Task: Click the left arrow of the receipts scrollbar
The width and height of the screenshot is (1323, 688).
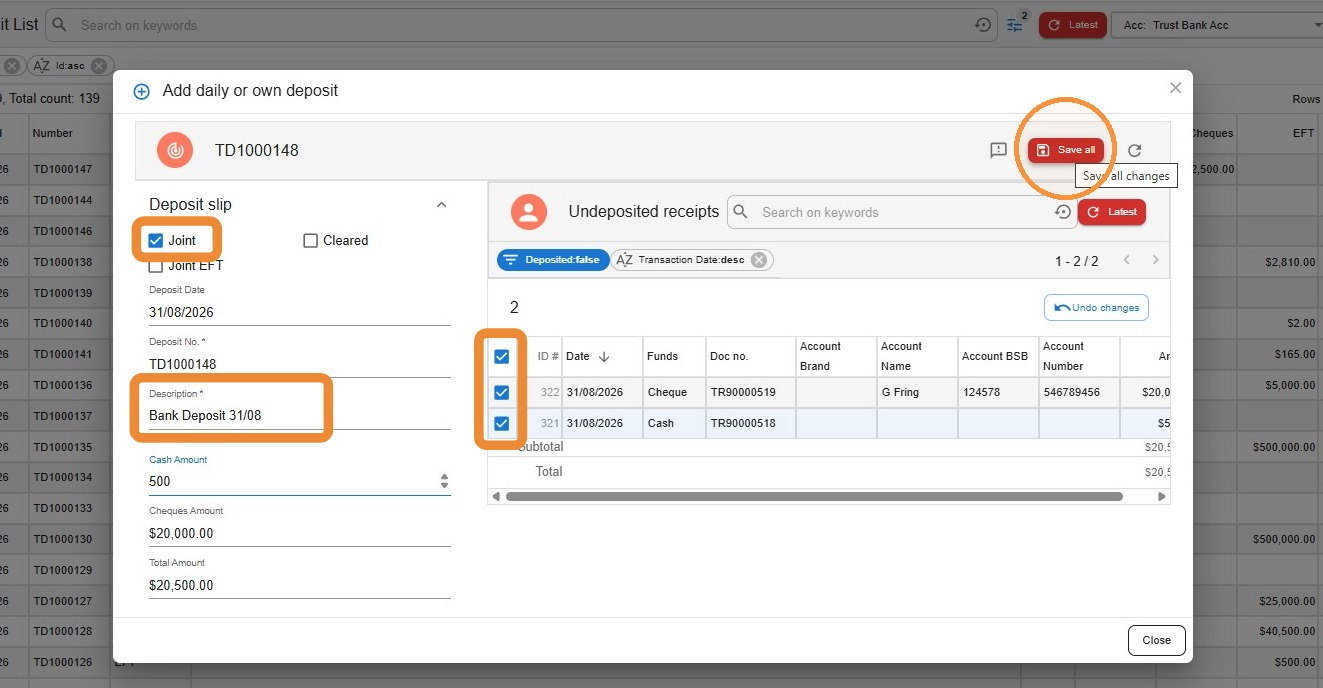Action: [x=496, y=496]
